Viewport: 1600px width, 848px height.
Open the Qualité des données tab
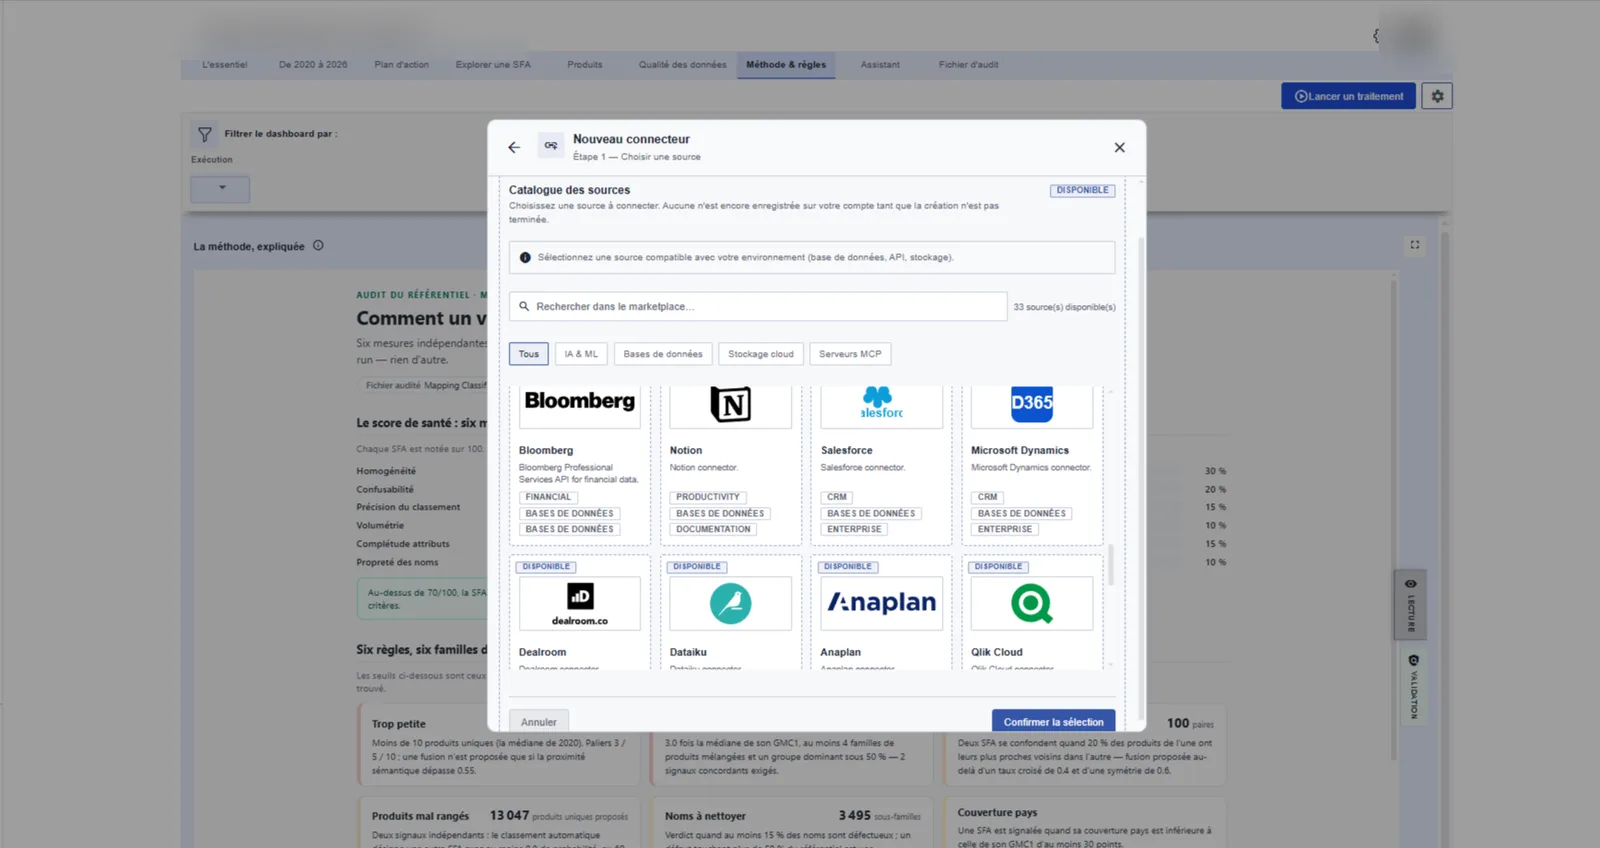tap(683, 65)
